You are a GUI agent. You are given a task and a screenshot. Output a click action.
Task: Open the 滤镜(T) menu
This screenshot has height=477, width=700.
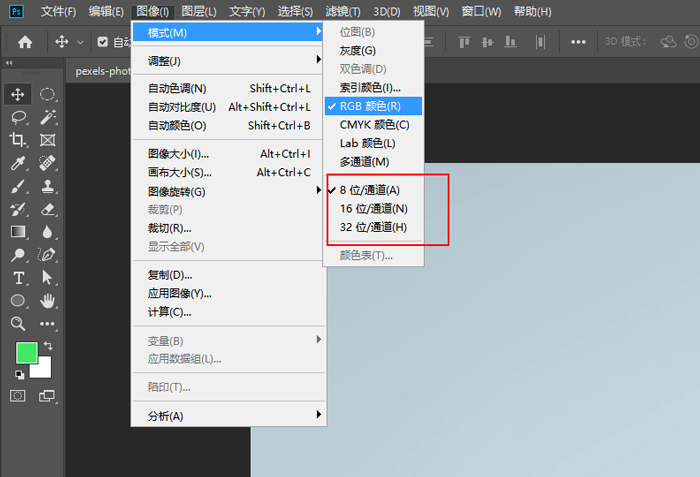342,12
